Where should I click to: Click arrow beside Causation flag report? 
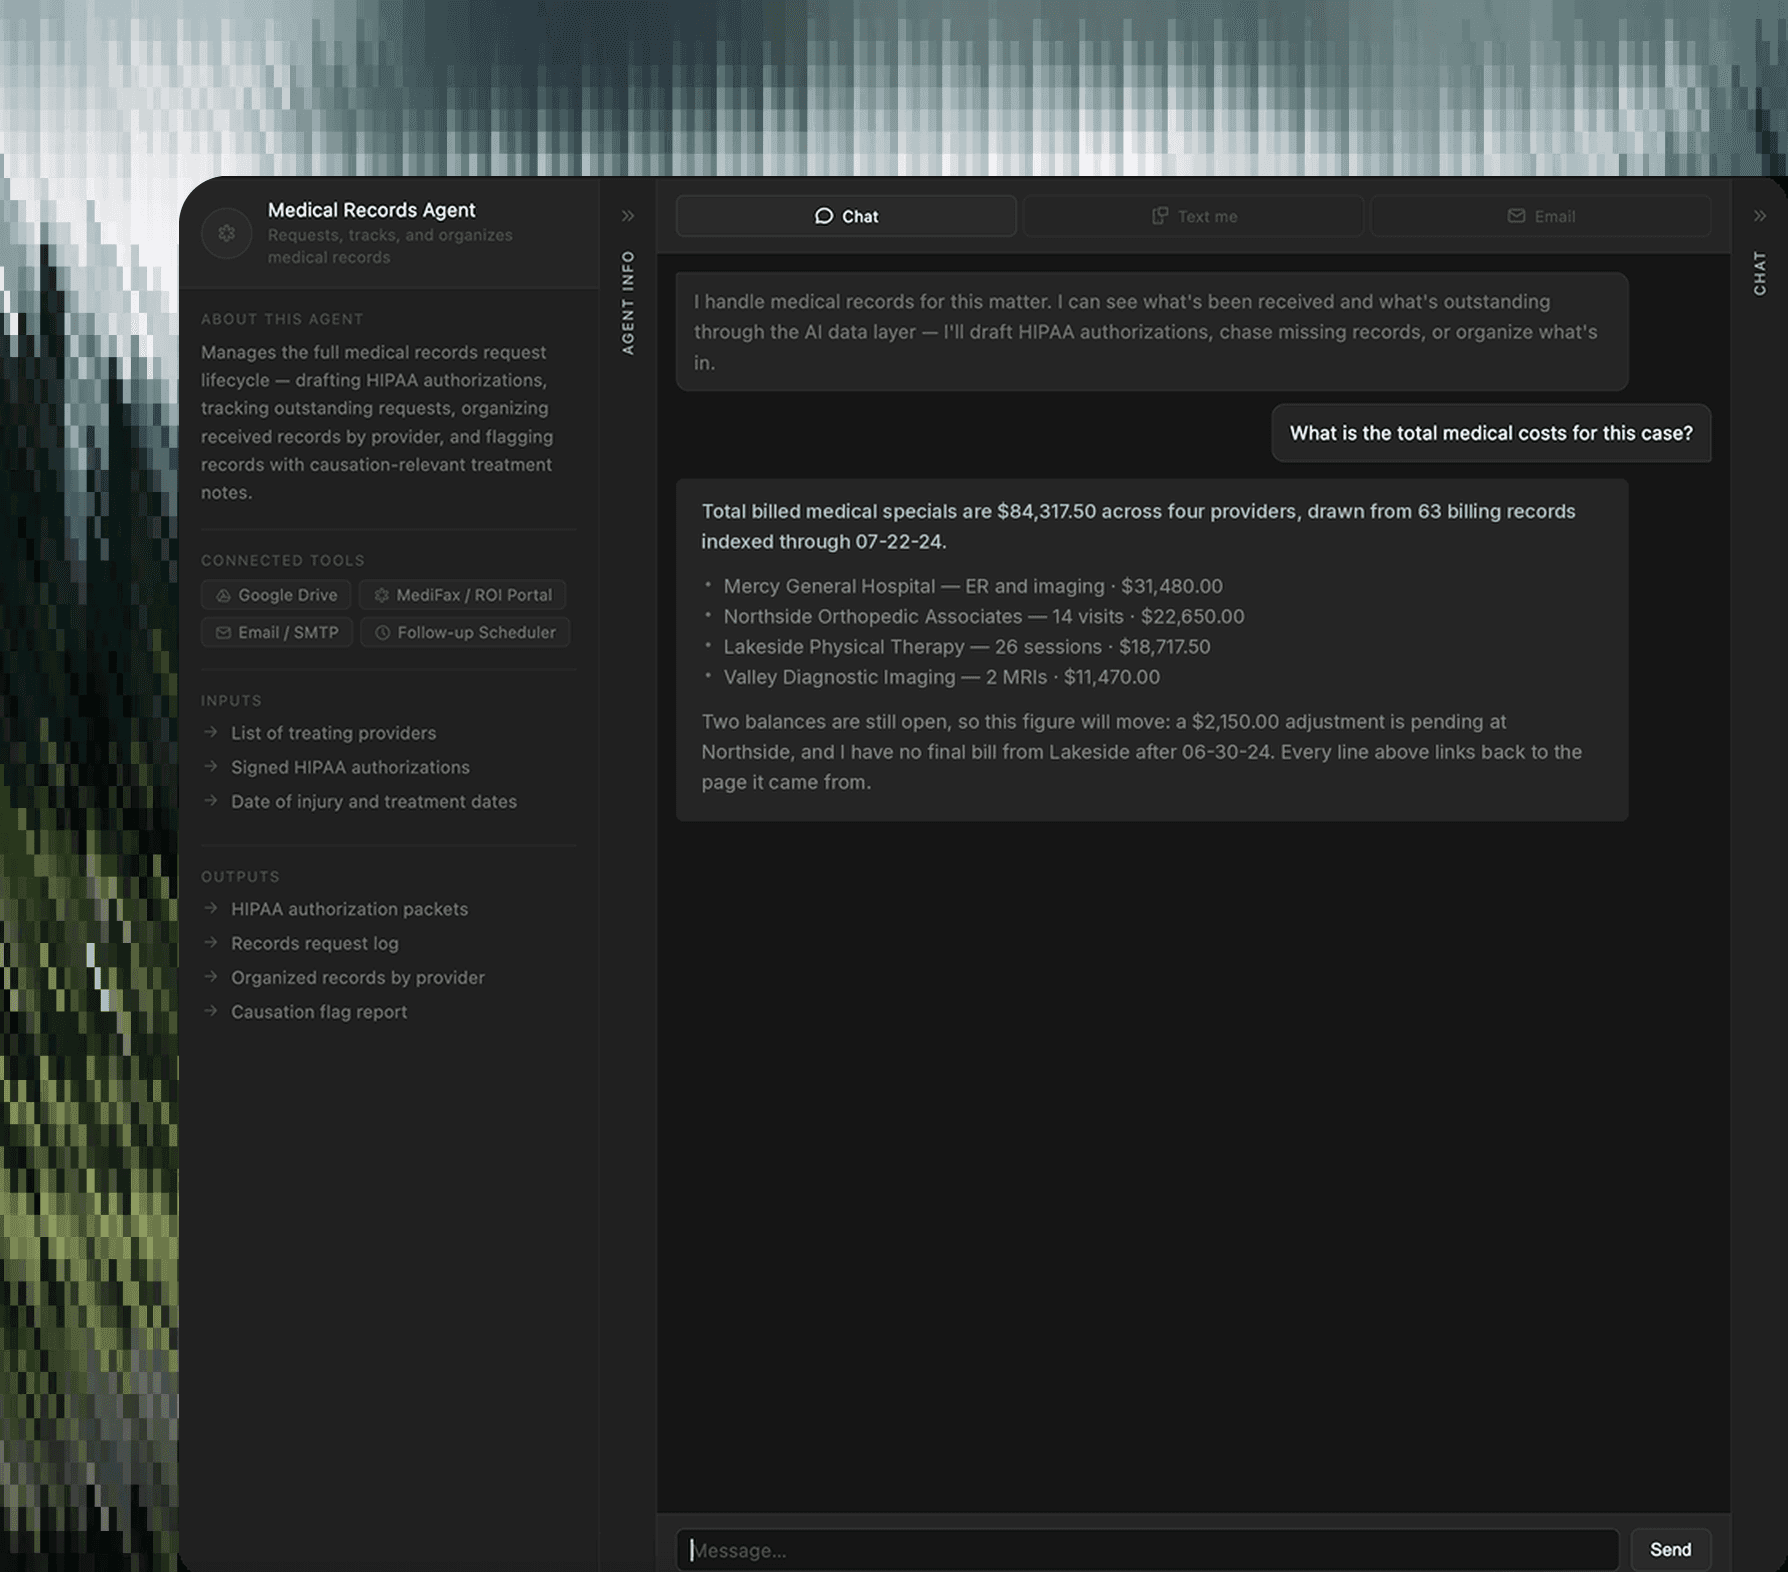point(211,1010)
